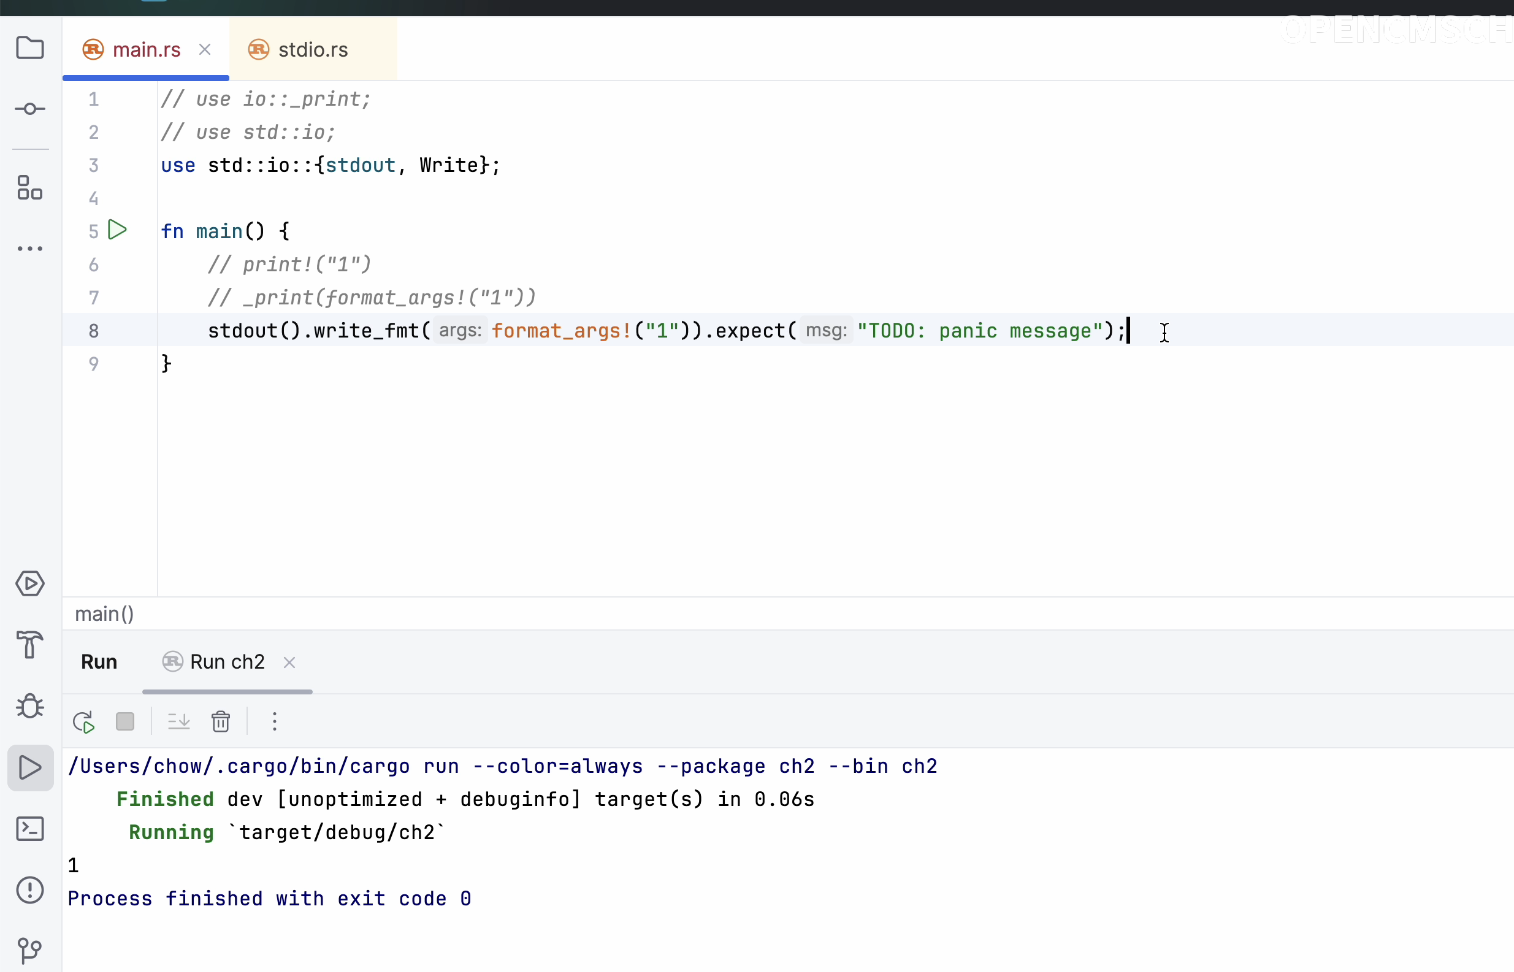Switch to the stdio.rs editor tab

click(x=312, y=50)
